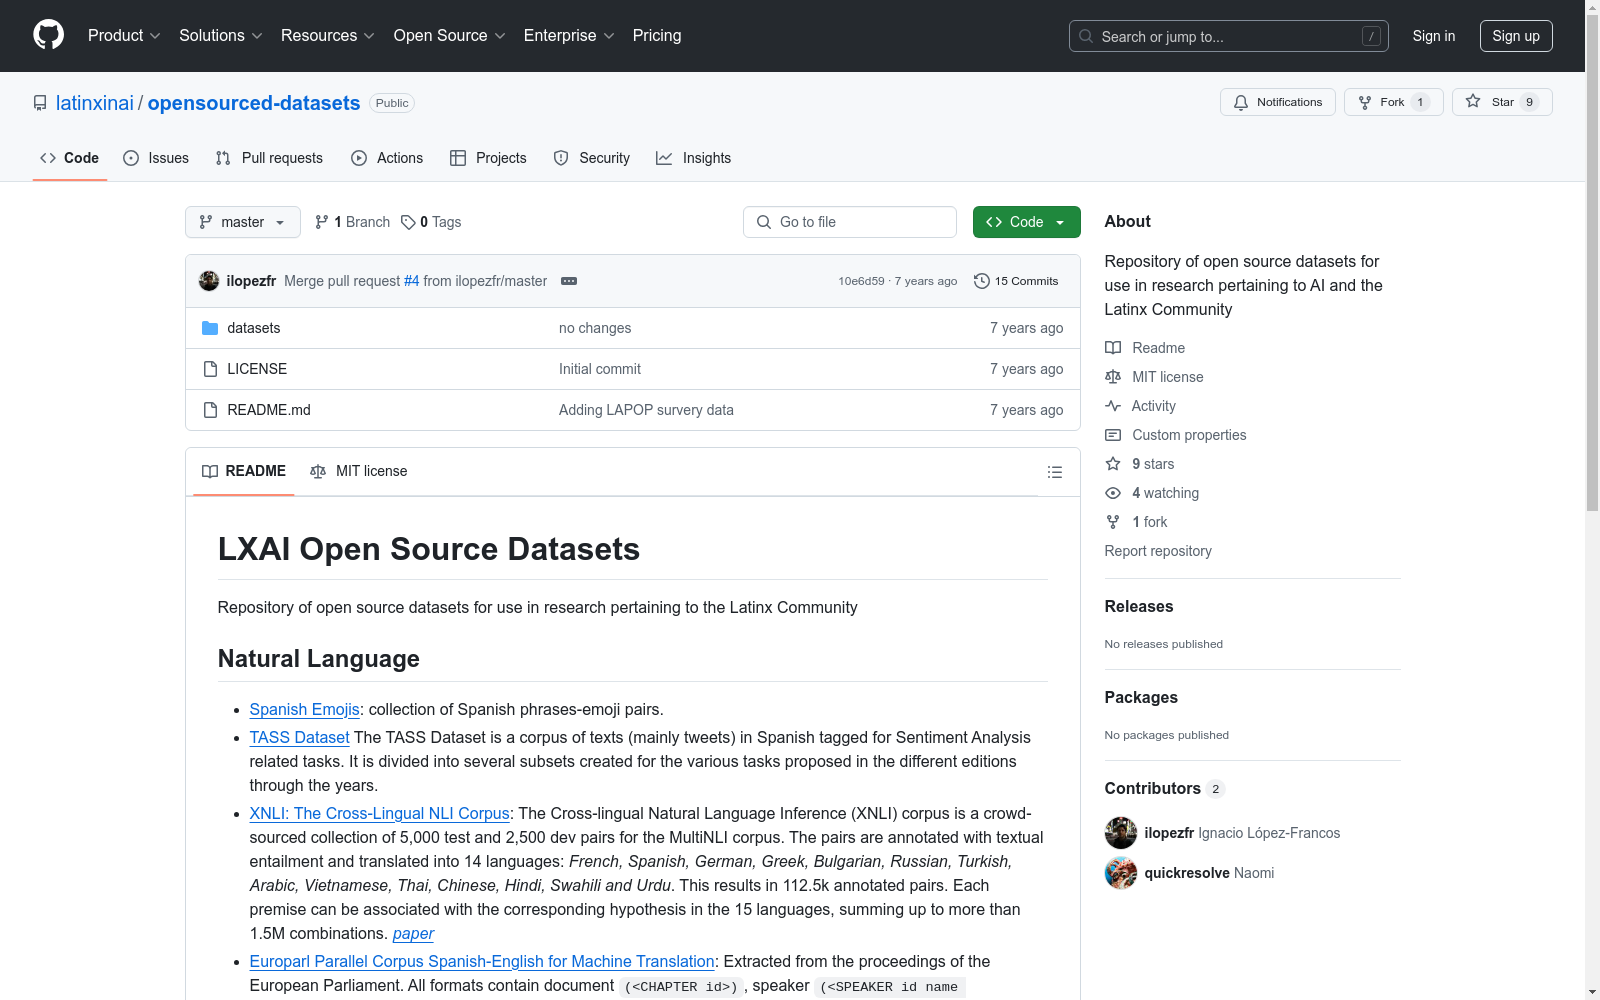Open the Actions tab
Viewport: 1600px width, 1000px height.
coord(387,158)
